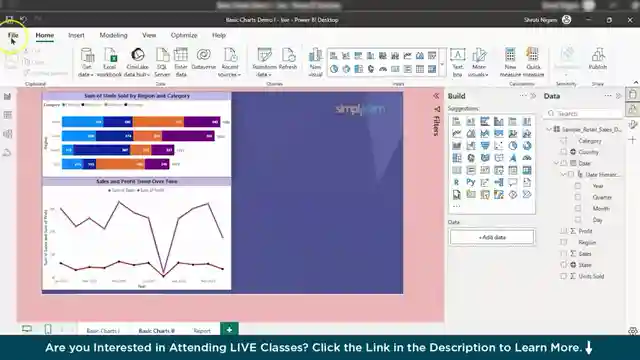Expand the ribbon visuals gallery arrow

coord(442,64)
